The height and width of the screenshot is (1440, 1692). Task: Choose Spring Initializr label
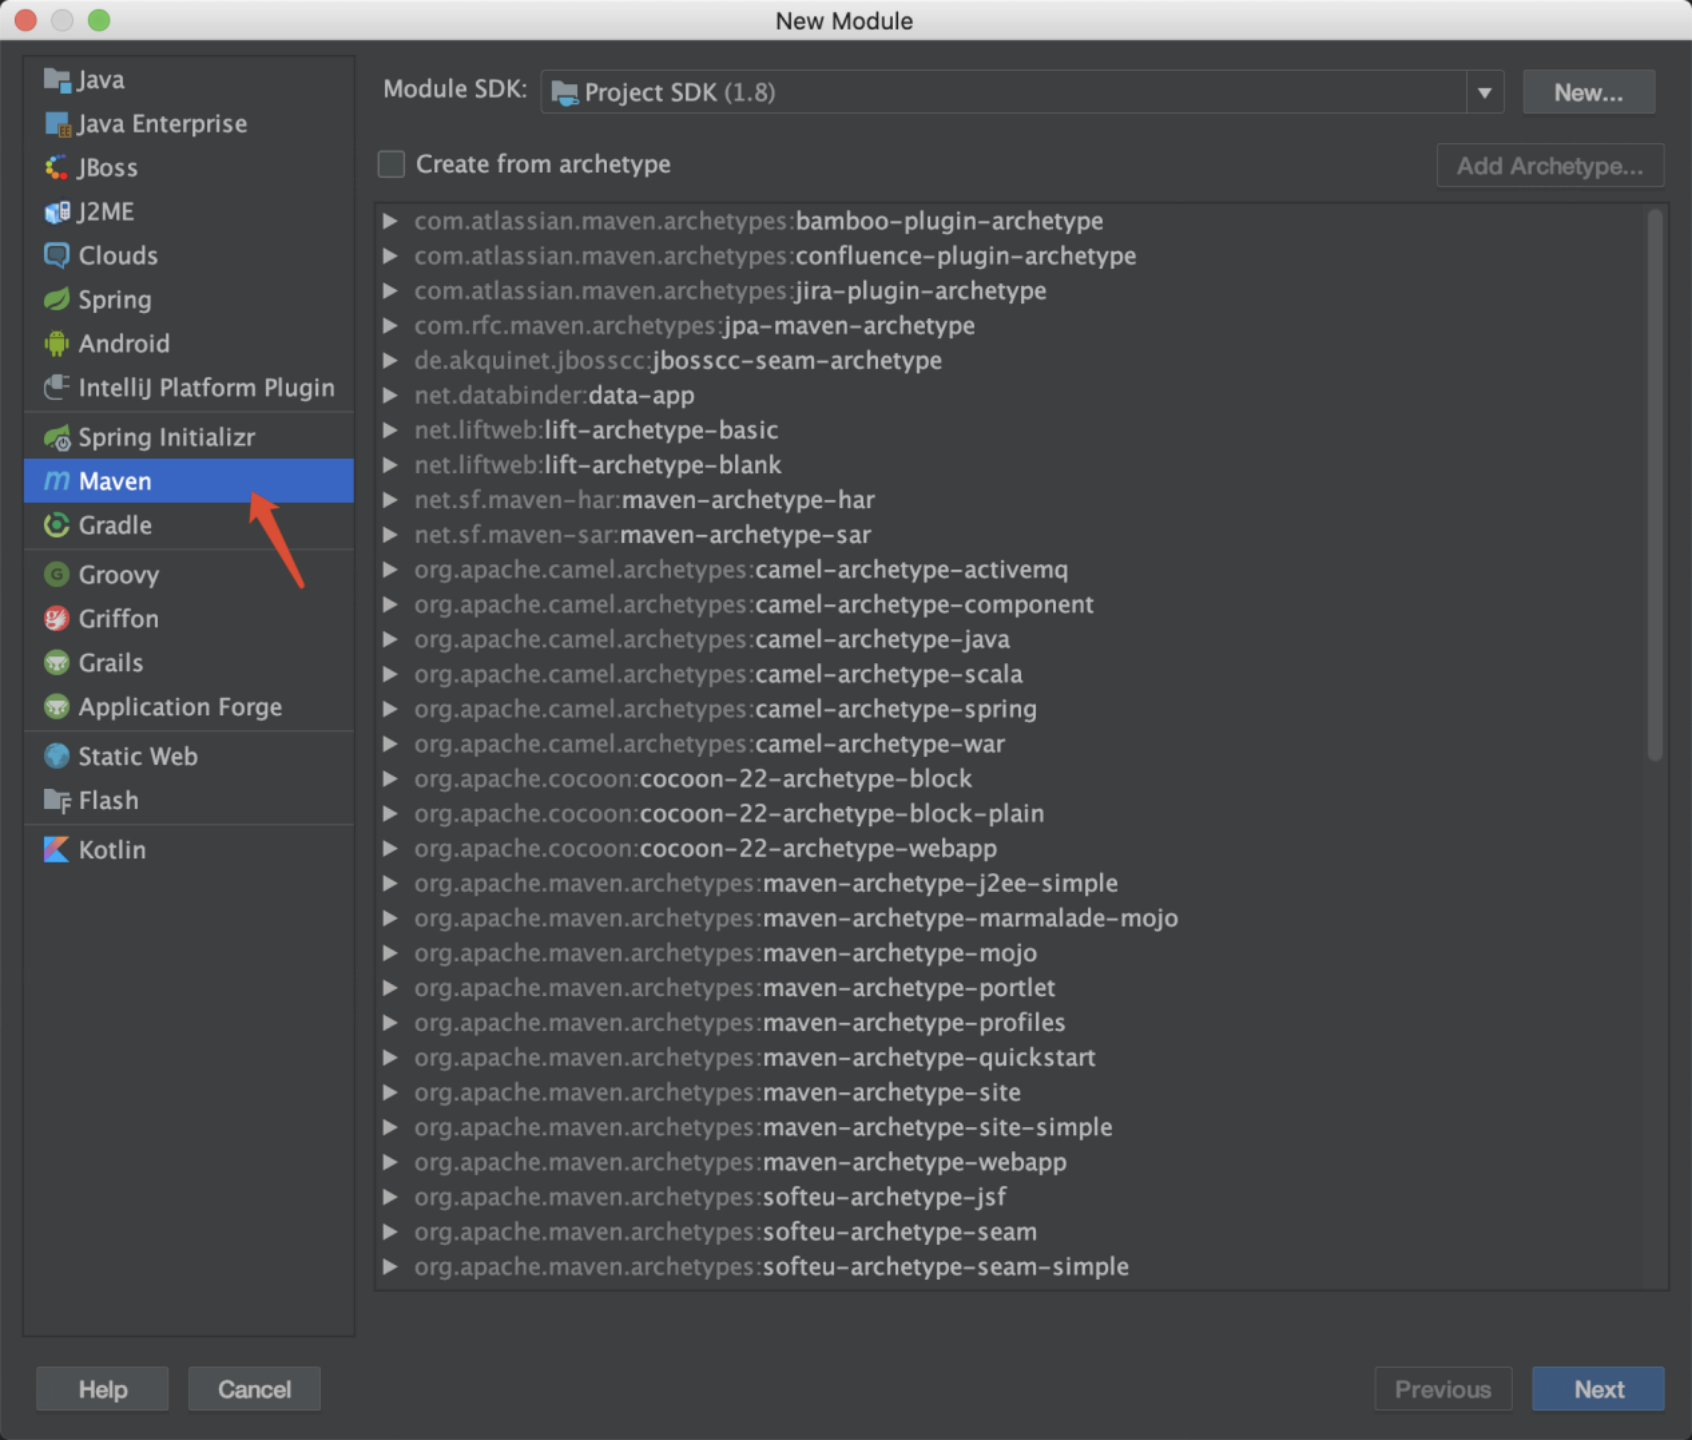(x=166, y=437)
